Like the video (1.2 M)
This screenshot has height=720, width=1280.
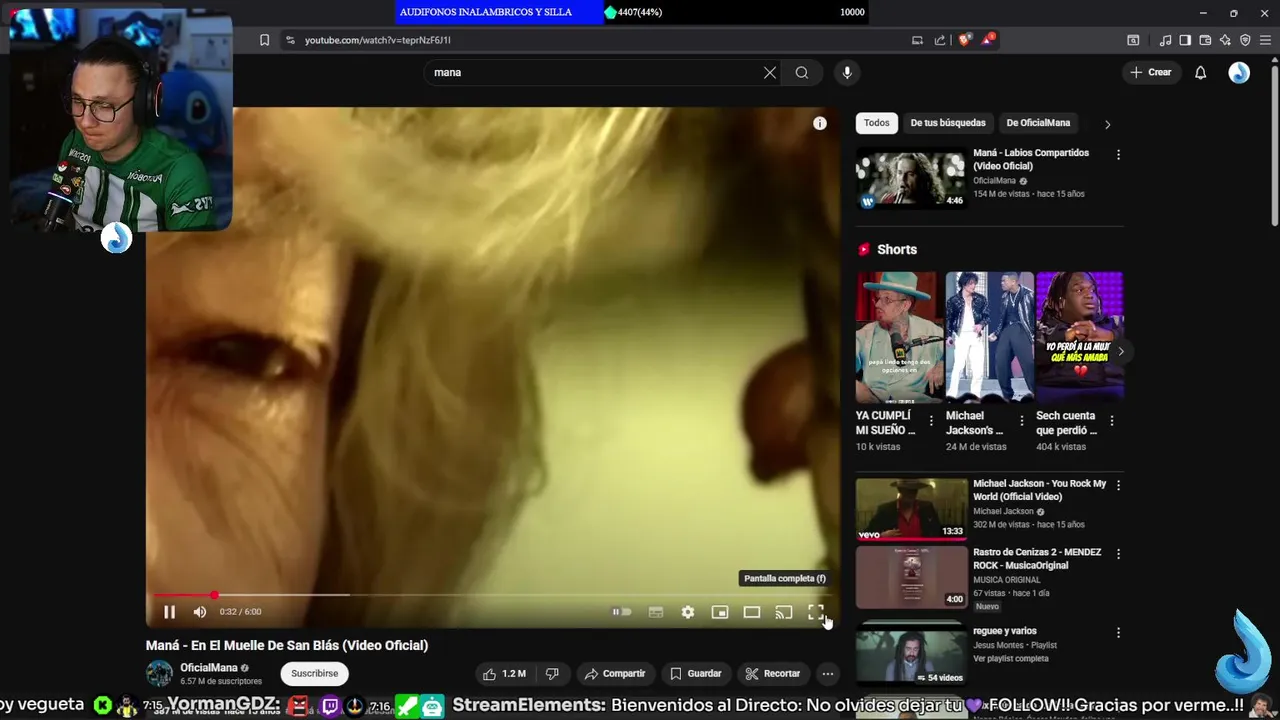(505, 674)
